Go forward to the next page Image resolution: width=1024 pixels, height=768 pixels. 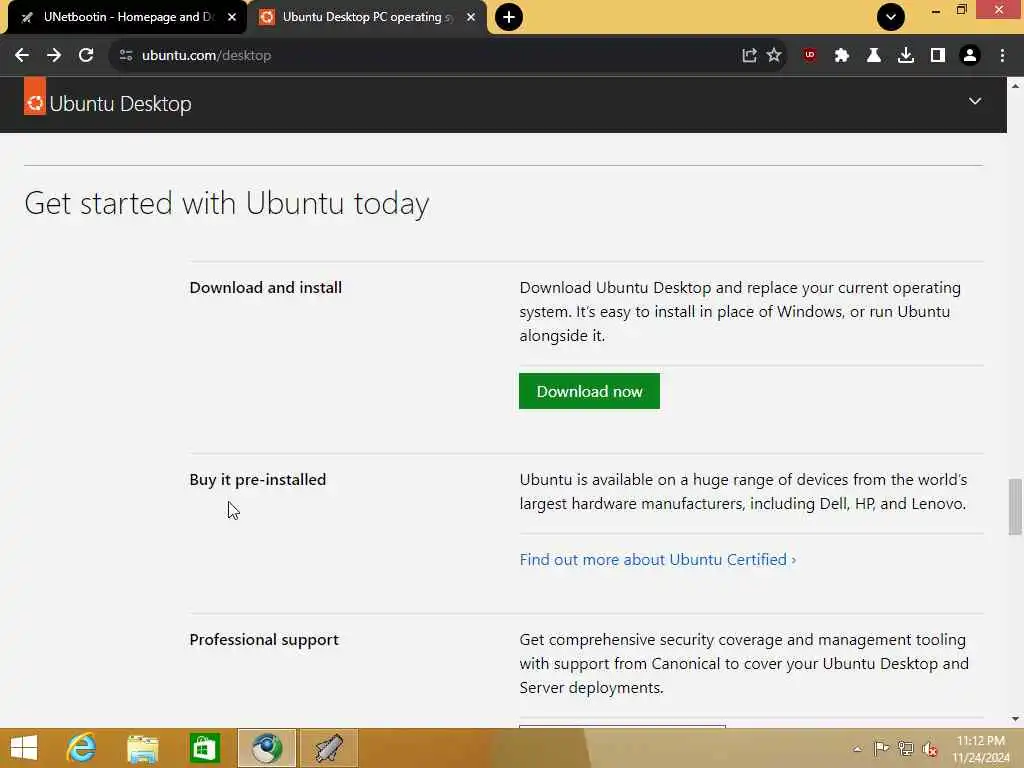click(x=54, y=56)
